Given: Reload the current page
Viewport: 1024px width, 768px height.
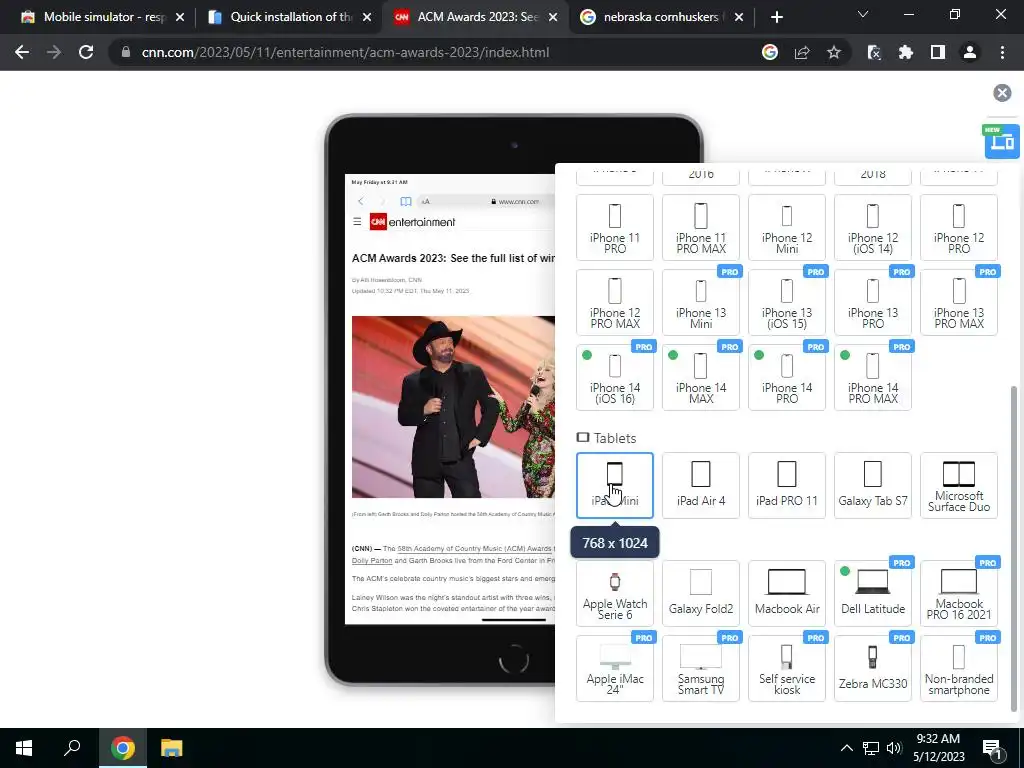Looking at the screenshot, I should tap(86, 52).
